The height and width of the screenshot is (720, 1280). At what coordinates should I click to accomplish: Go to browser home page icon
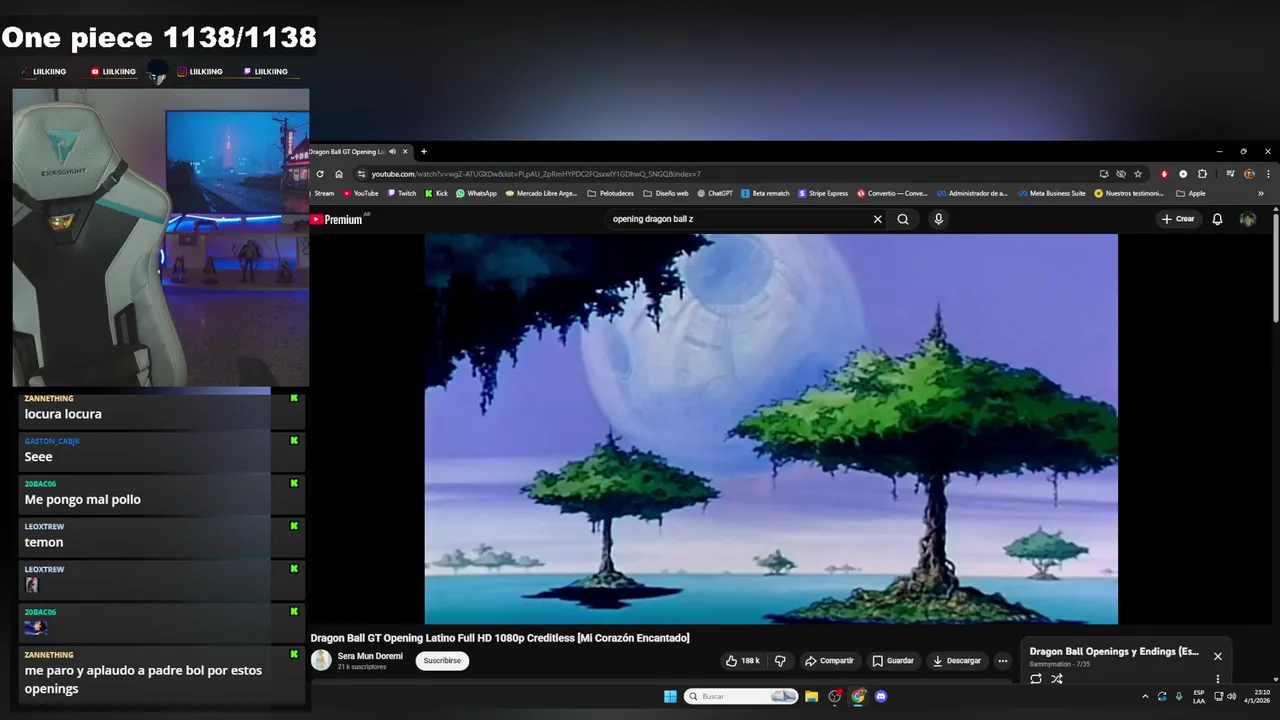coord(339,174)
